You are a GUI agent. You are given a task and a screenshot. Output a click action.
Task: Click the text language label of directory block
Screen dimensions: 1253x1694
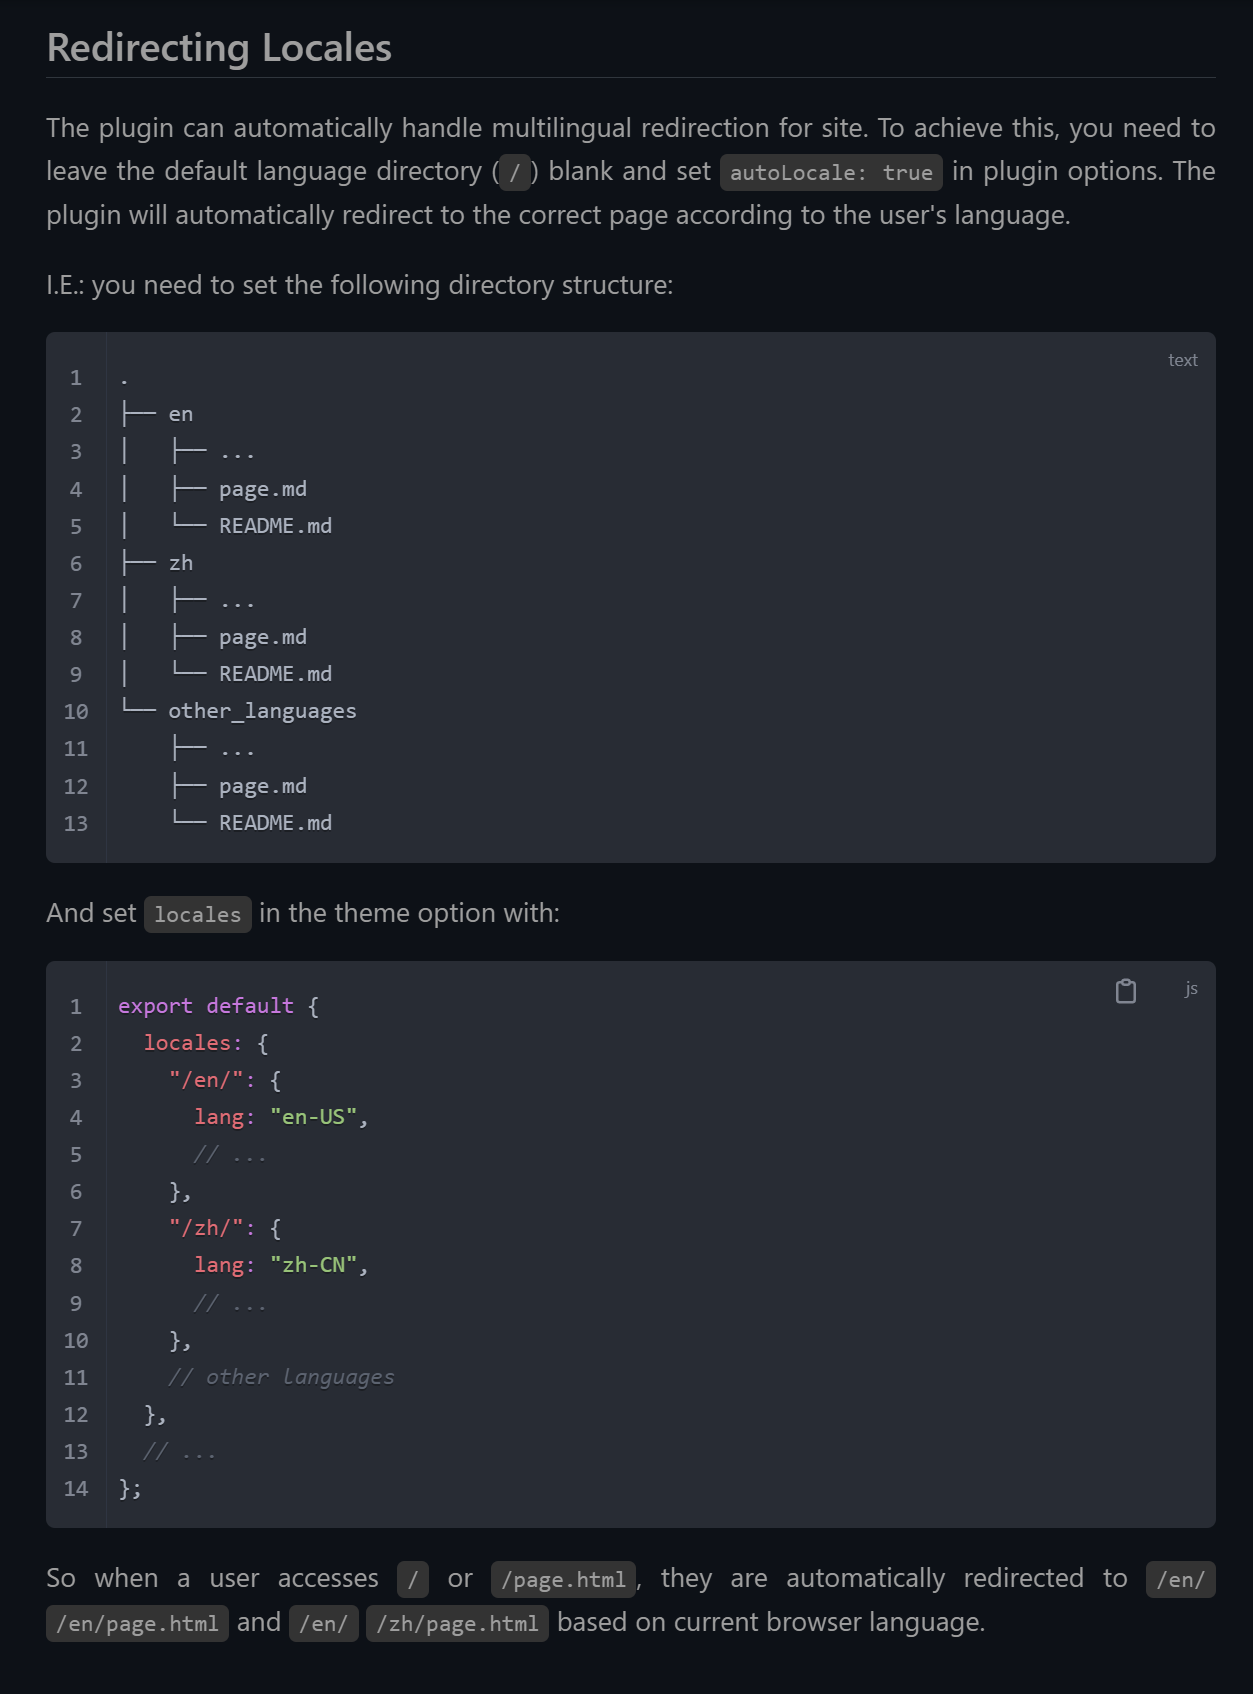[1182, 360]
